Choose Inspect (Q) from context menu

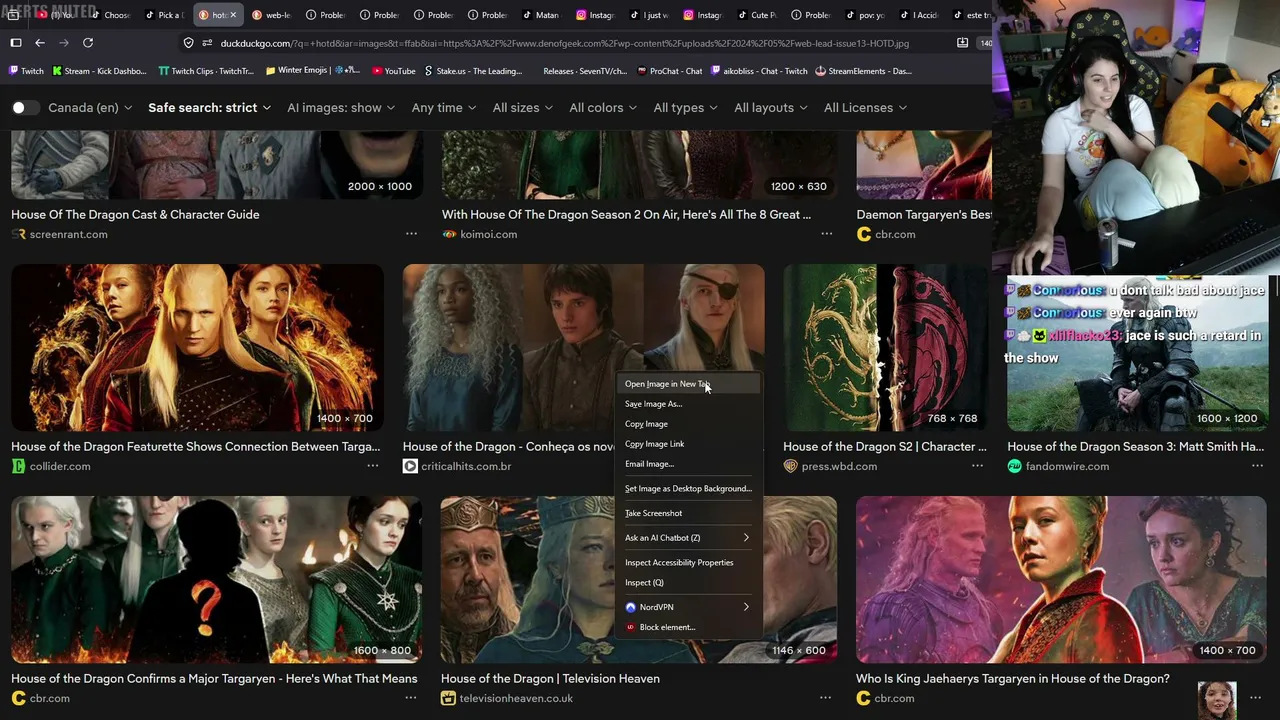(x=689, y=583)
